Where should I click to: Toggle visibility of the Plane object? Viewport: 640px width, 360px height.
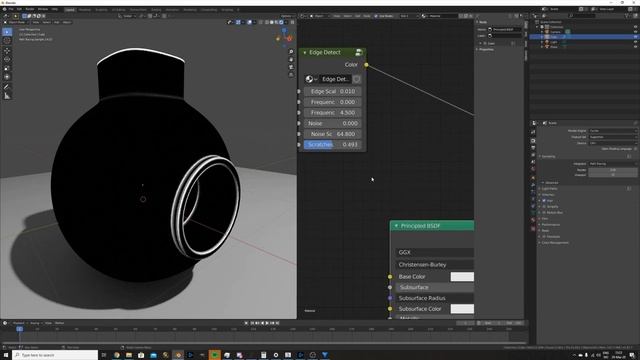pyautogui.click(x=635, y=47)
